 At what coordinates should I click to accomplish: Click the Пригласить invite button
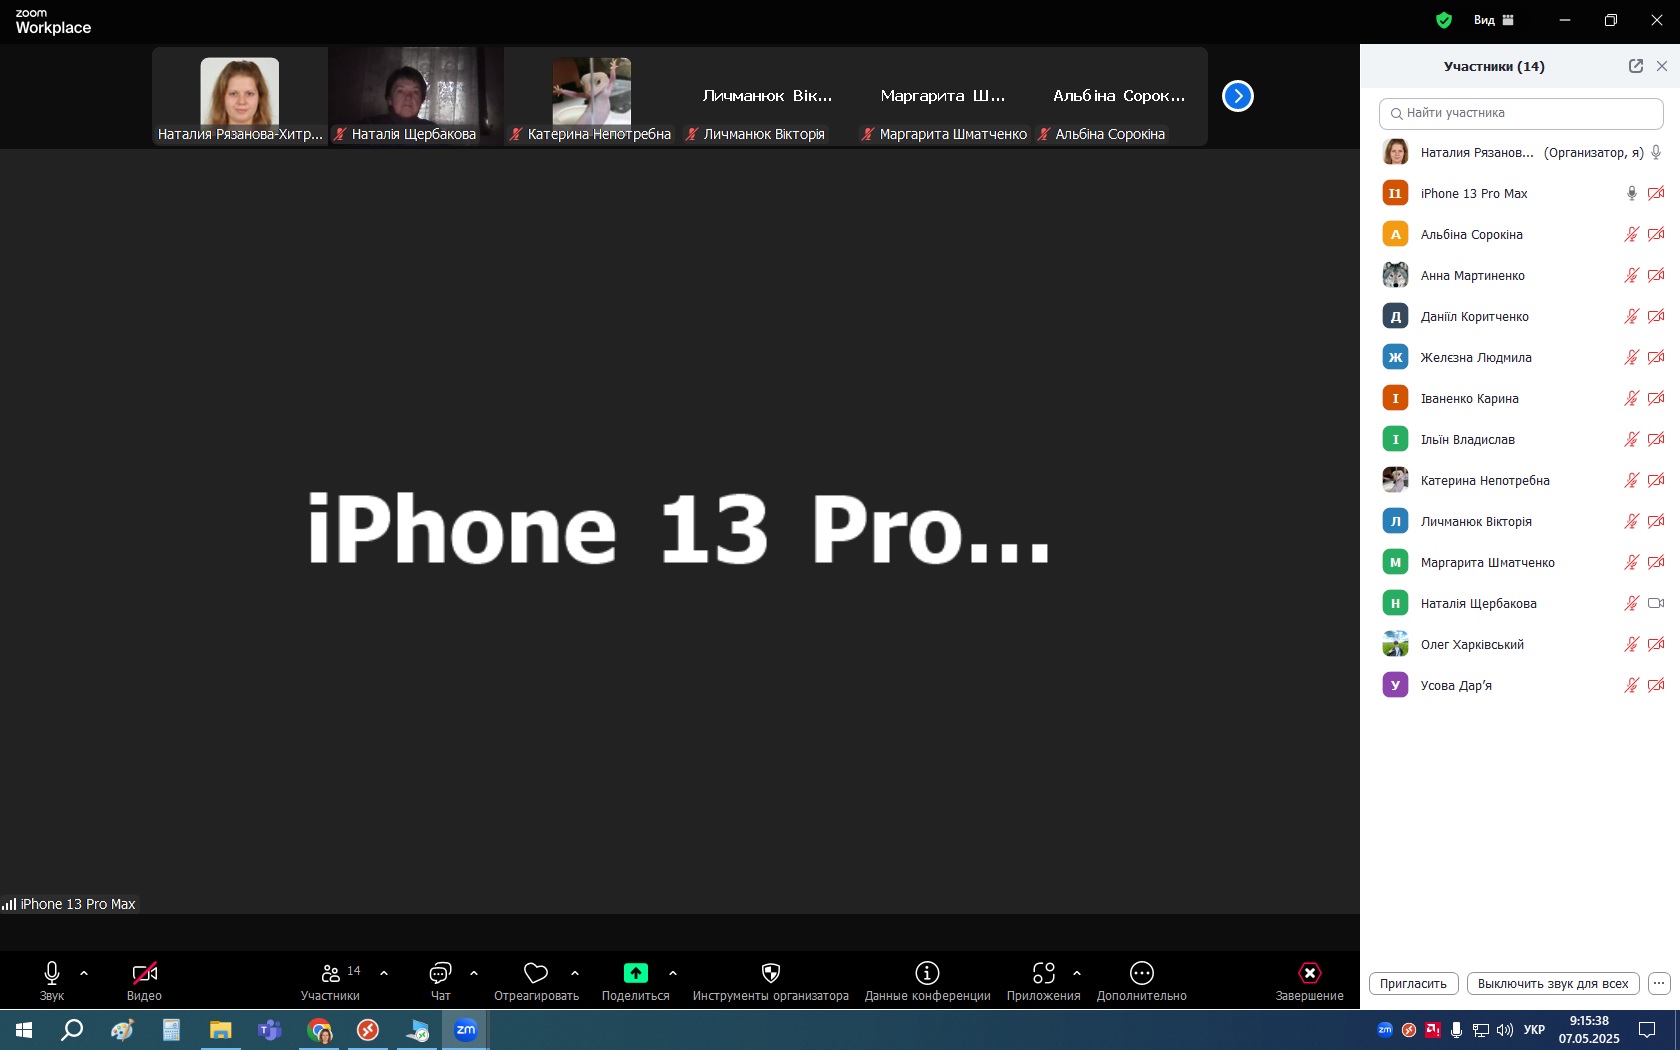pos(1413,983)
